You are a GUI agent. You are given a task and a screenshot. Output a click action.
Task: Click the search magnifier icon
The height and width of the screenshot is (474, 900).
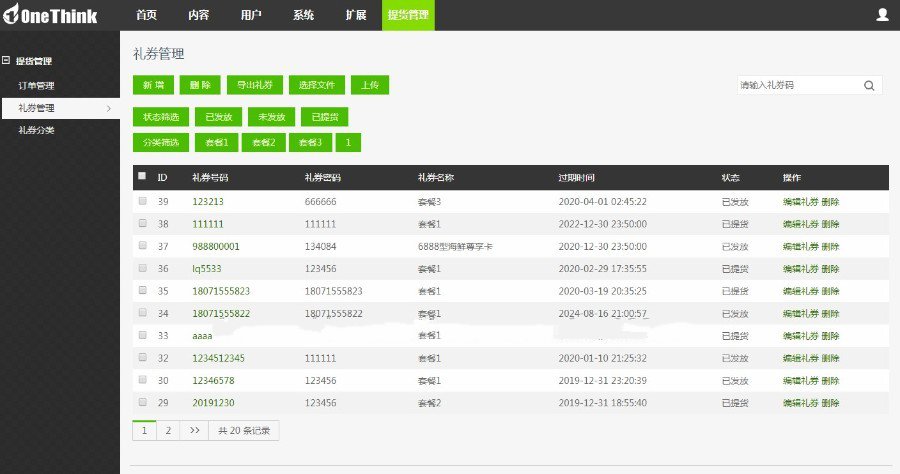pyautogui.click(x=869, y=86)
